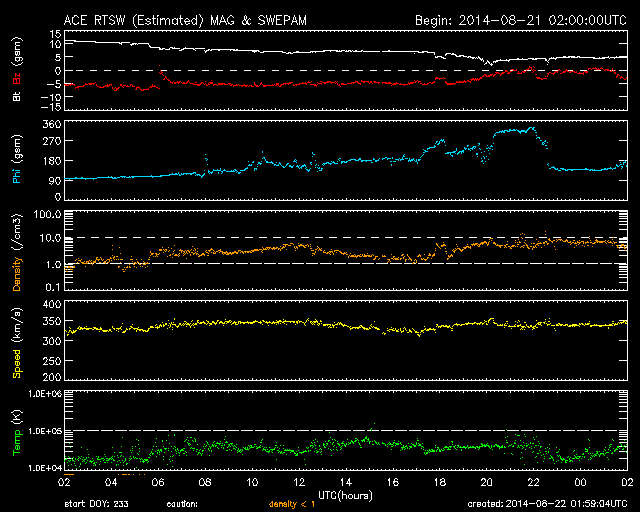Click the 14 hour label on the time axis
This screenshot has height=512, width=640.
[346, 482]
